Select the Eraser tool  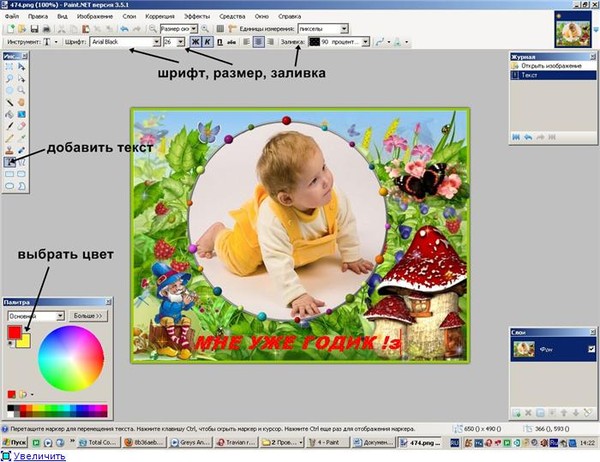21,126
